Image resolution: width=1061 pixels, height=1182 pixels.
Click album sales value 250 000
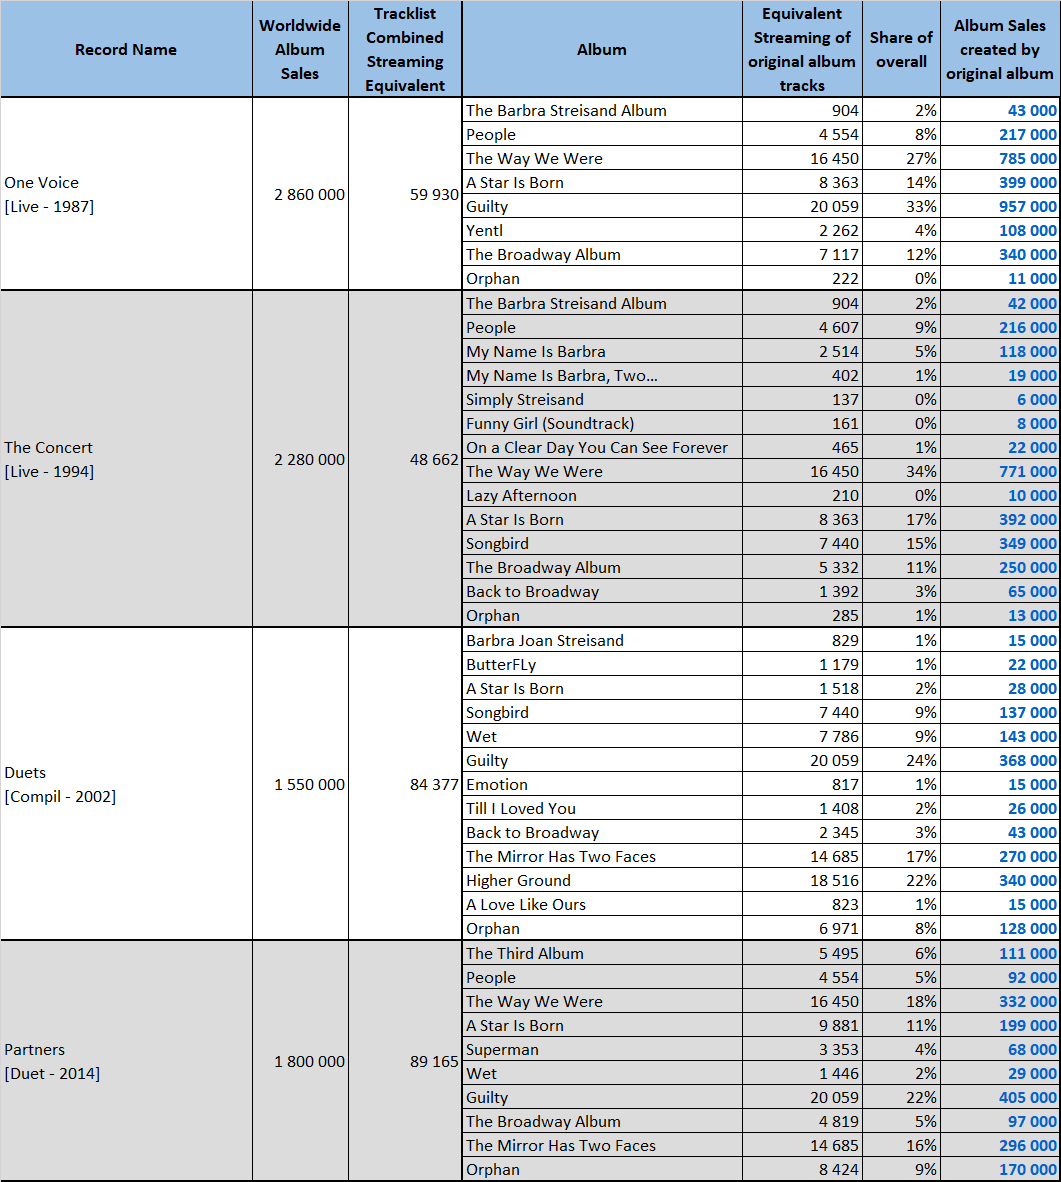pos(1000,568)
